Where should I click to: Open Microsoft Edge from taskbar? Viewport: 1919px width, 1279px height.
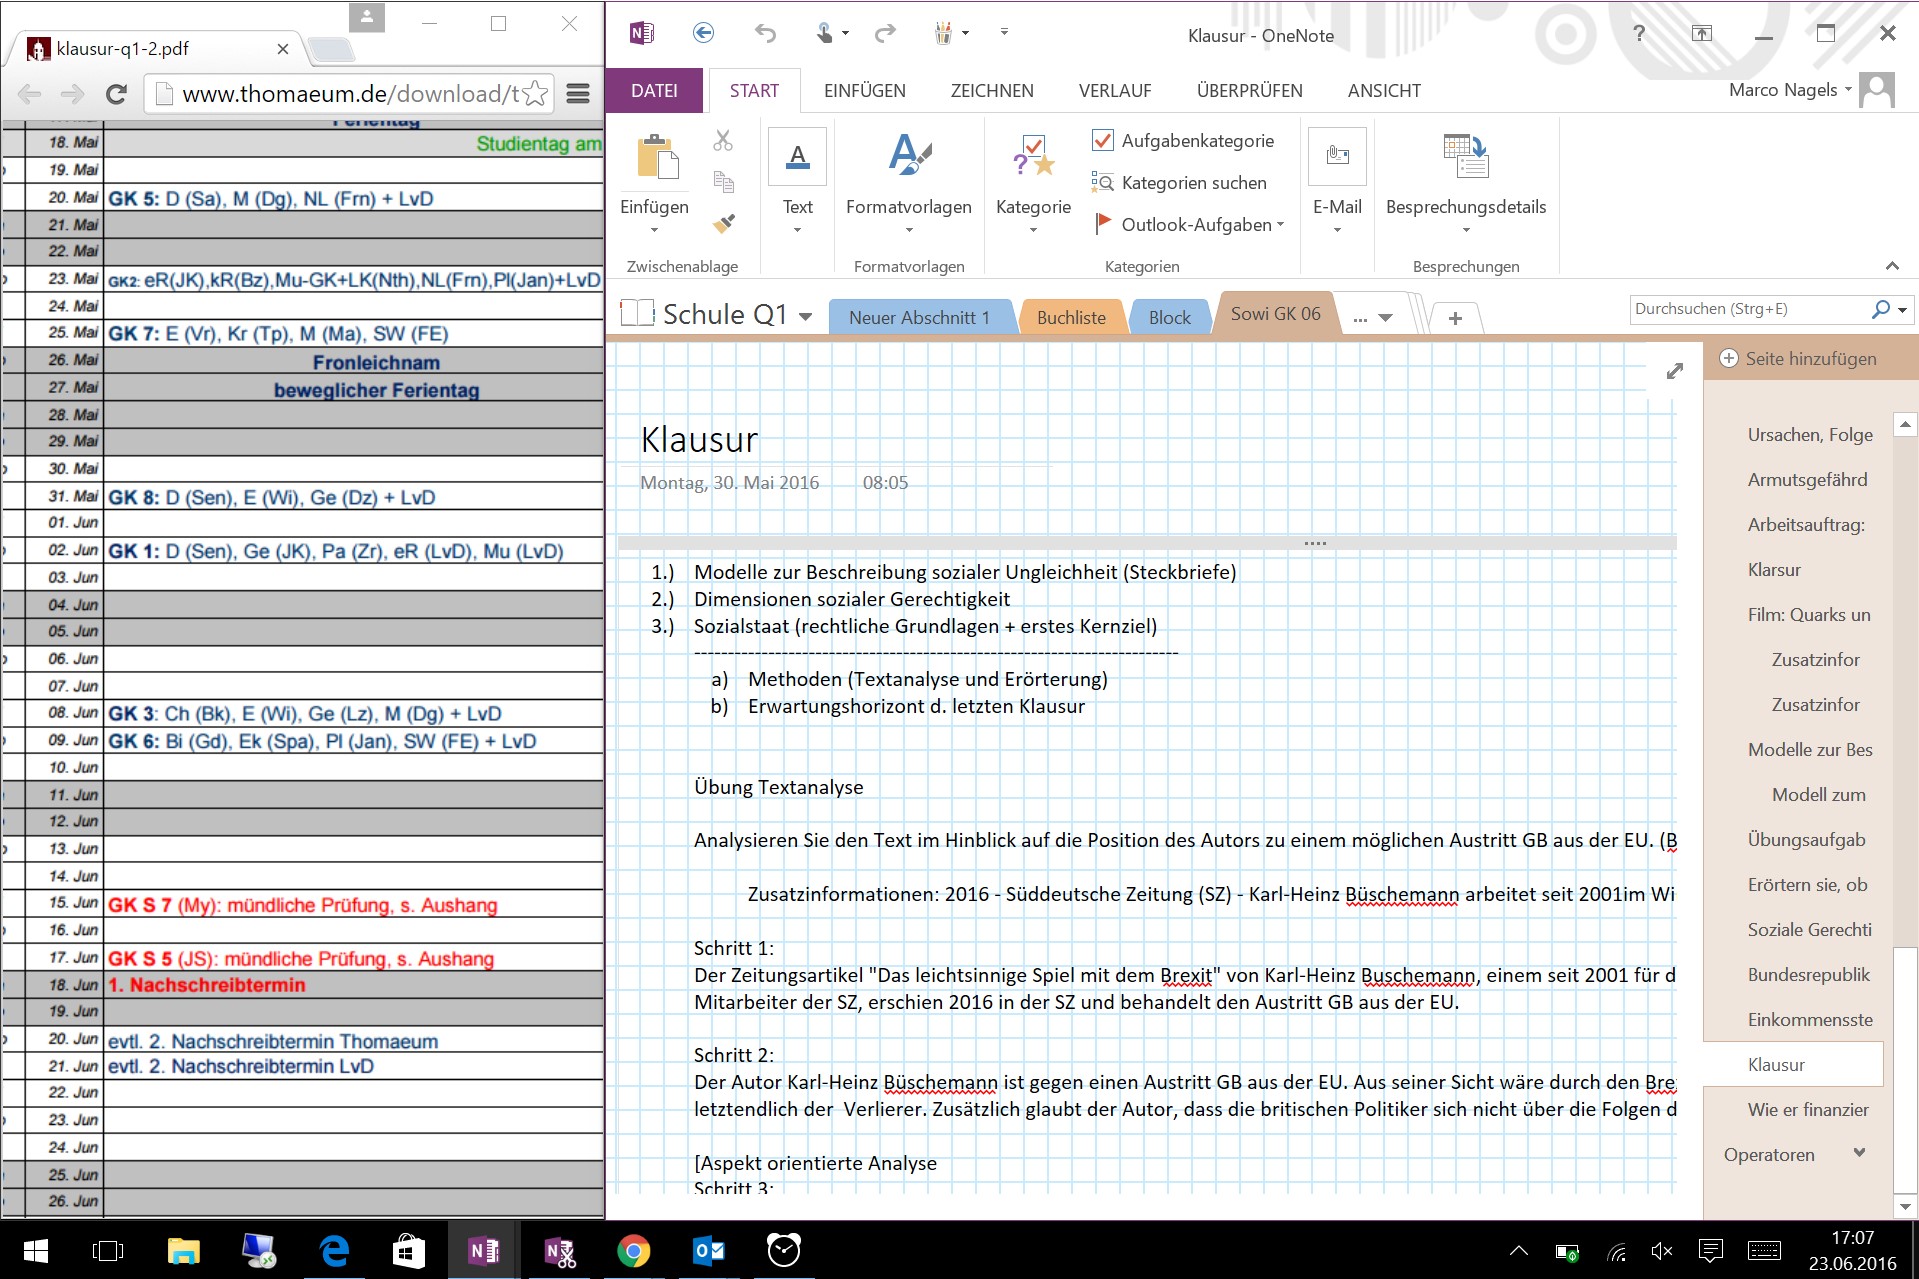point(334,1250)
